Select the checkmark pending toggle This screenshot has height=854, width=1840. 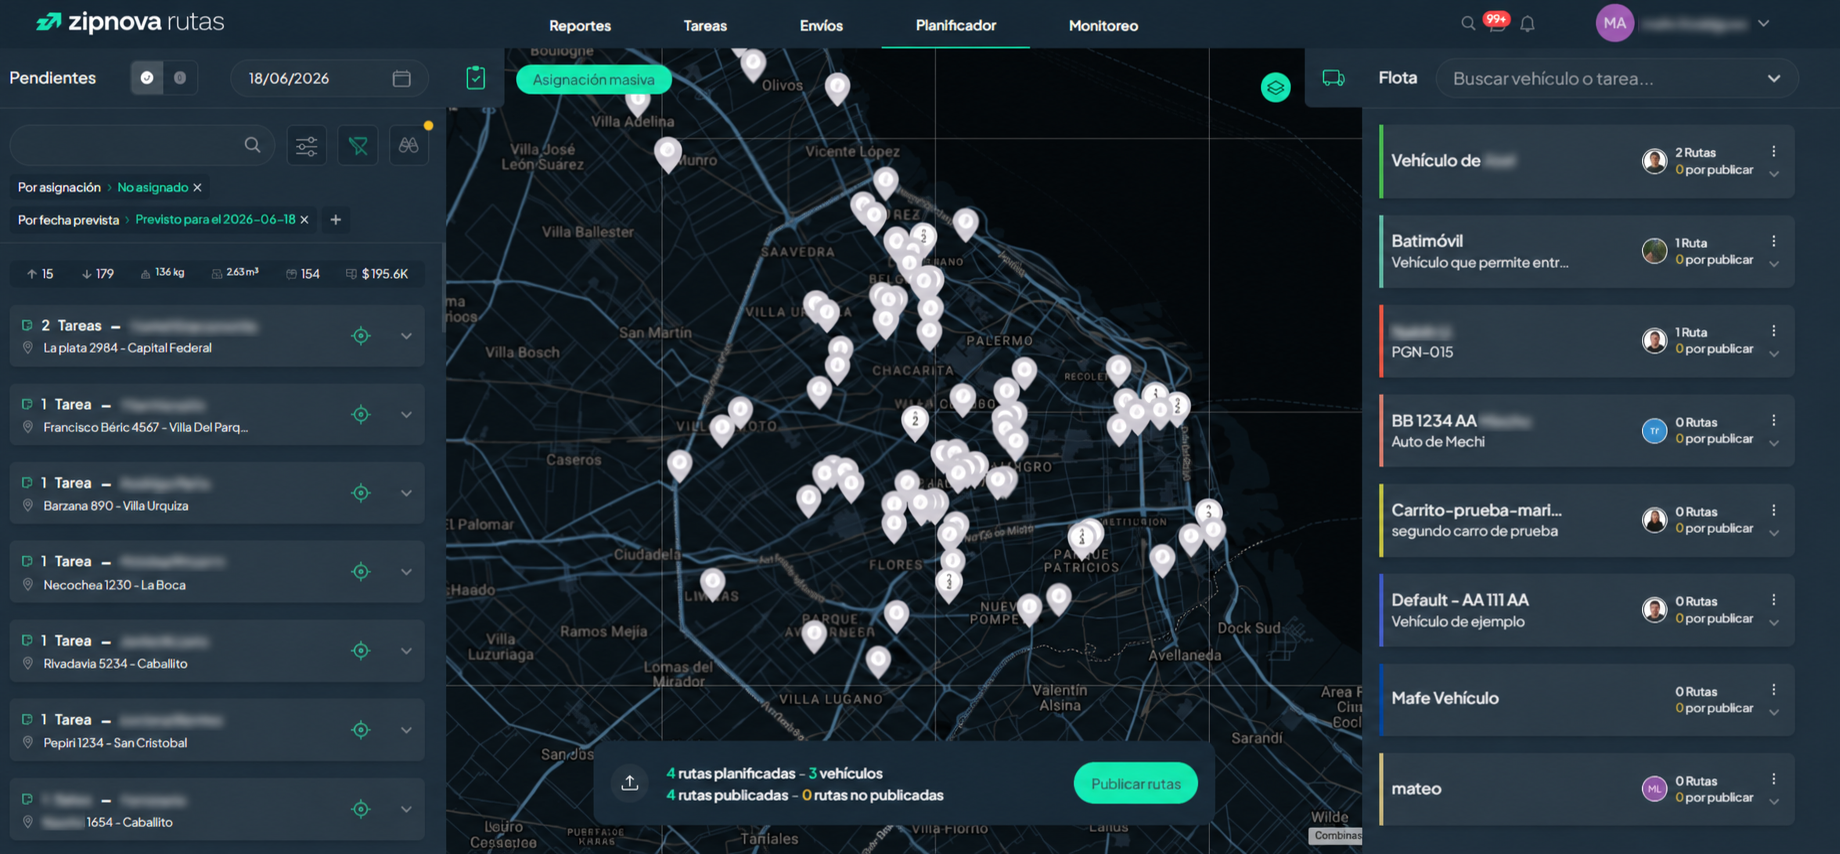coord(147,78)
